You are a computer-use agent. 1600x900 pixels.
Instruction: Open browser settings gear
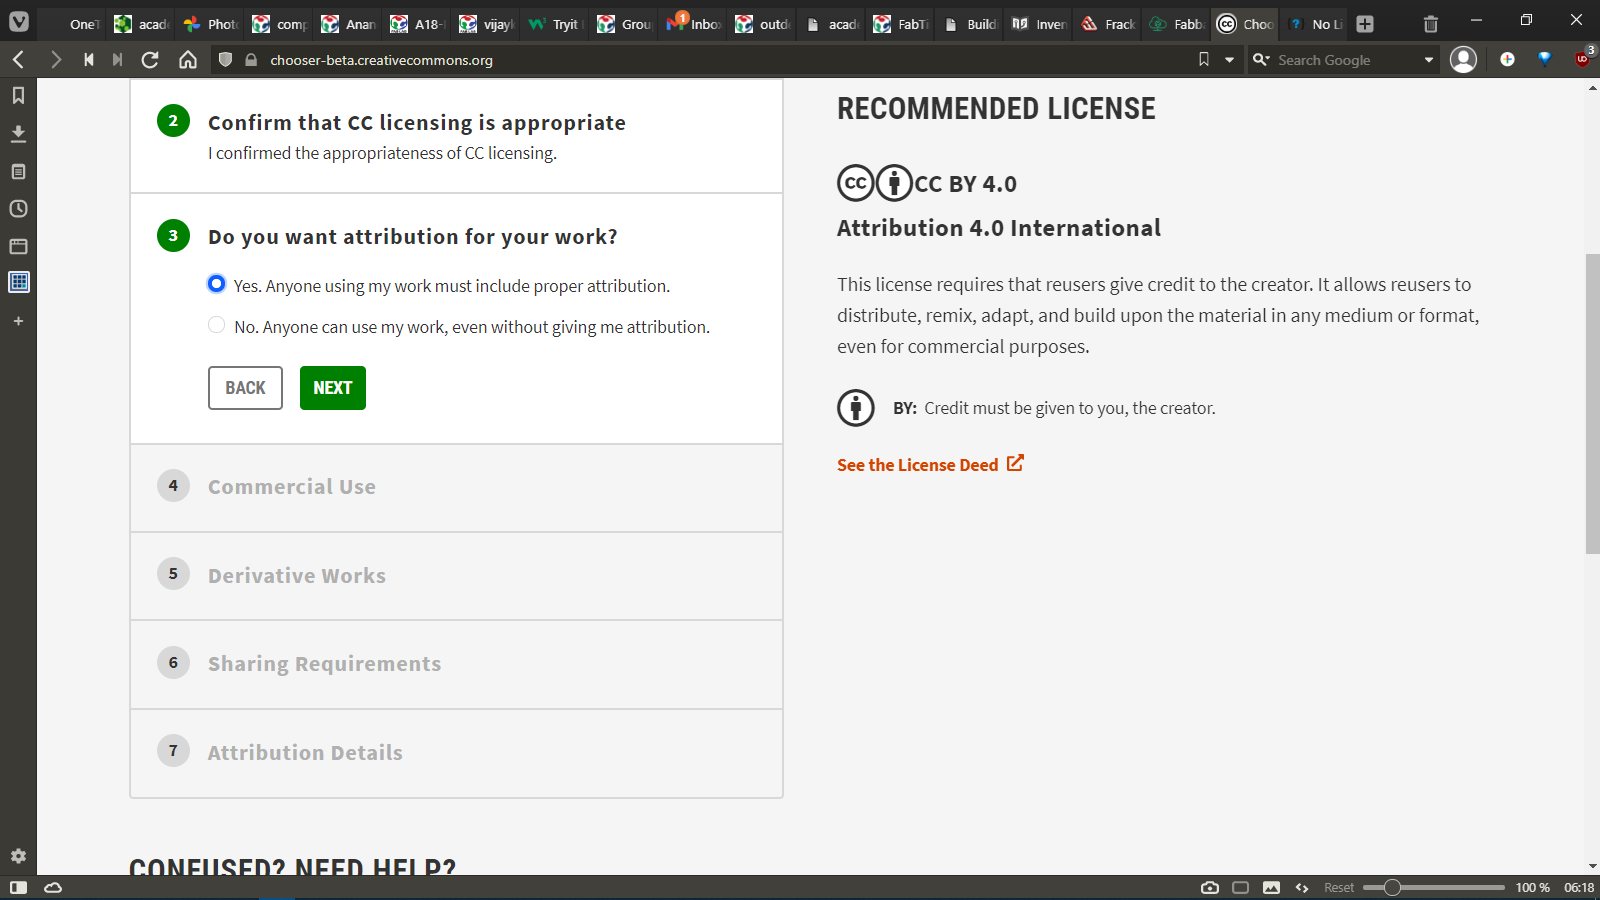18,856
